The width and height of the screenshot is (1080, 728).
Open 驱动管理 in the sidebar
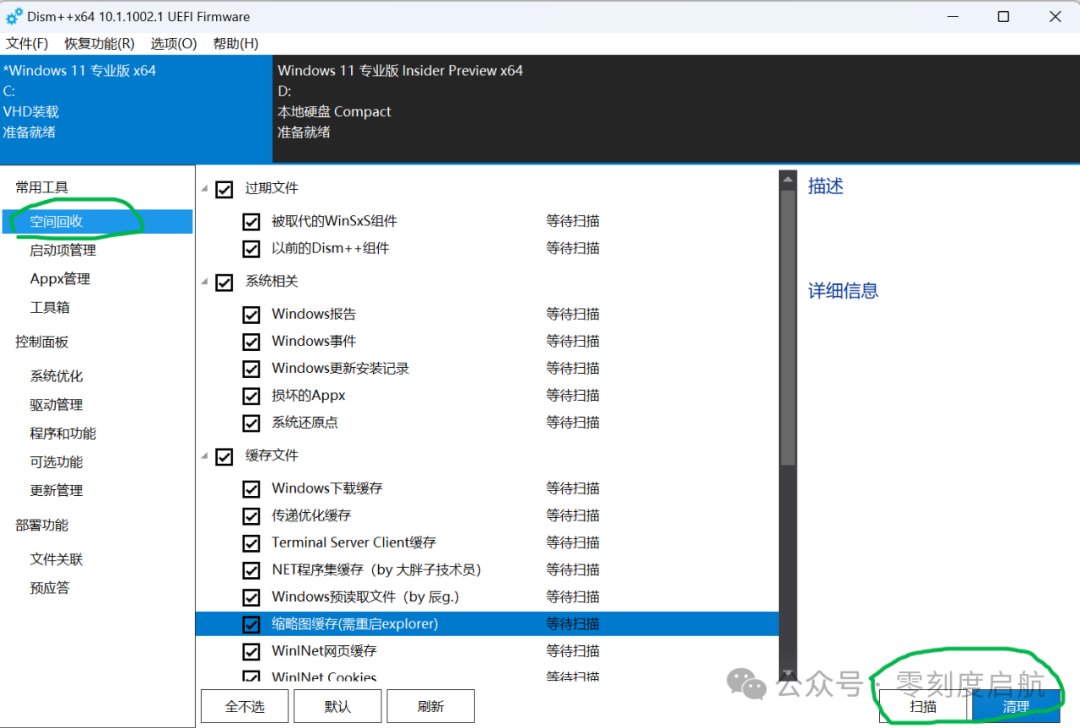pyautogui.click(x=56, y=405)
